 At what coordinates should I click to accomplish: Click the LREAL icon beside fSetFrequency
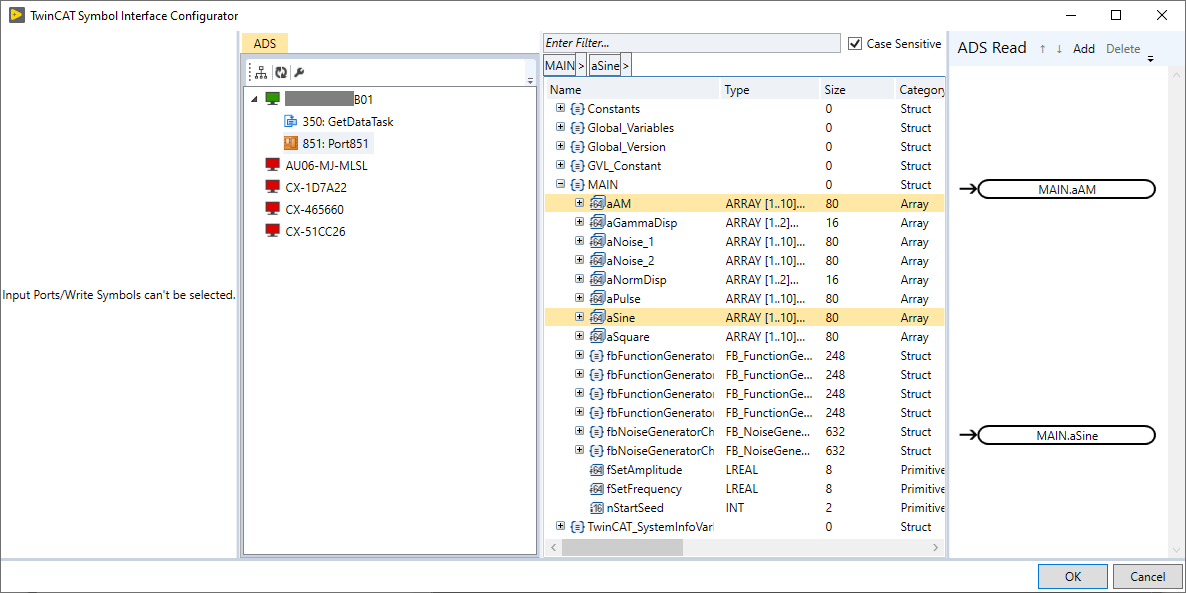coord(597,489)
